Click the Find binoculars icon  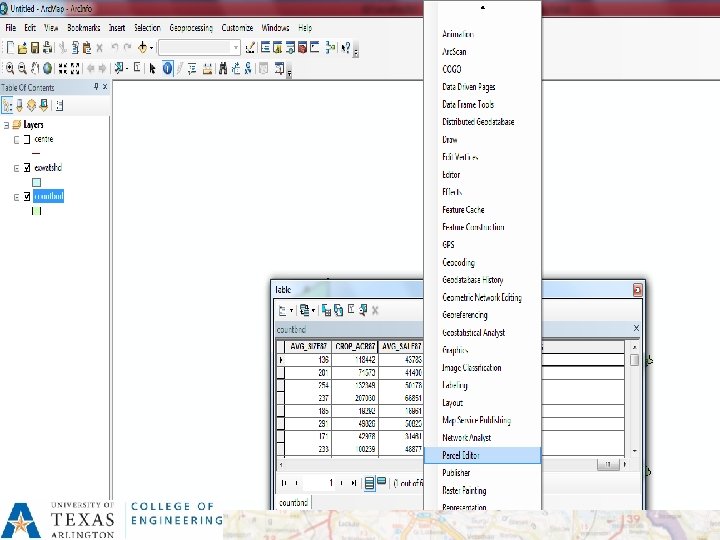223,68
